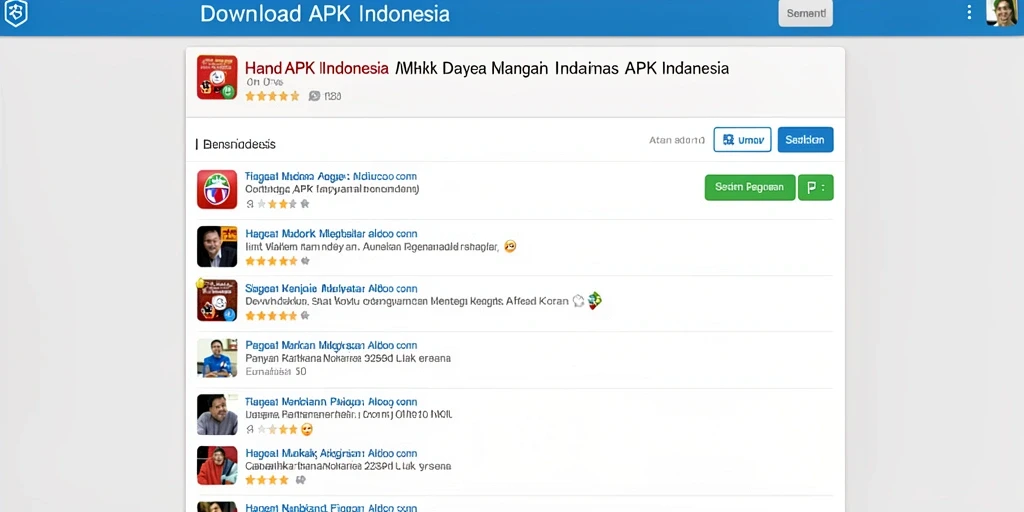Click the shield logo in the header
Viewport: 1024px width, 512px height.
(x=16, y=13)
